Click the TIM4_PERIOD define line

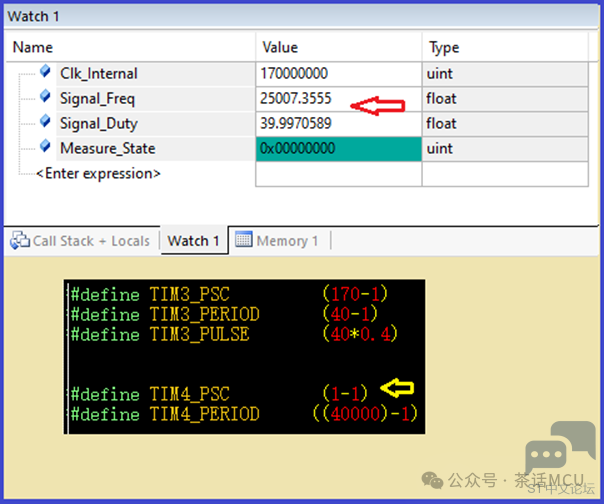click(x=244, y=413)
